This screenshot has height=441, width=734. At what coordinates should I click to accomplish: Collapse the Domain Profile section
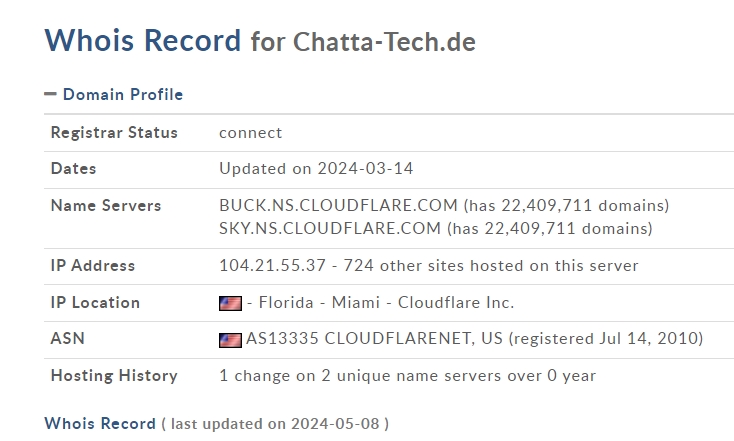50,94
